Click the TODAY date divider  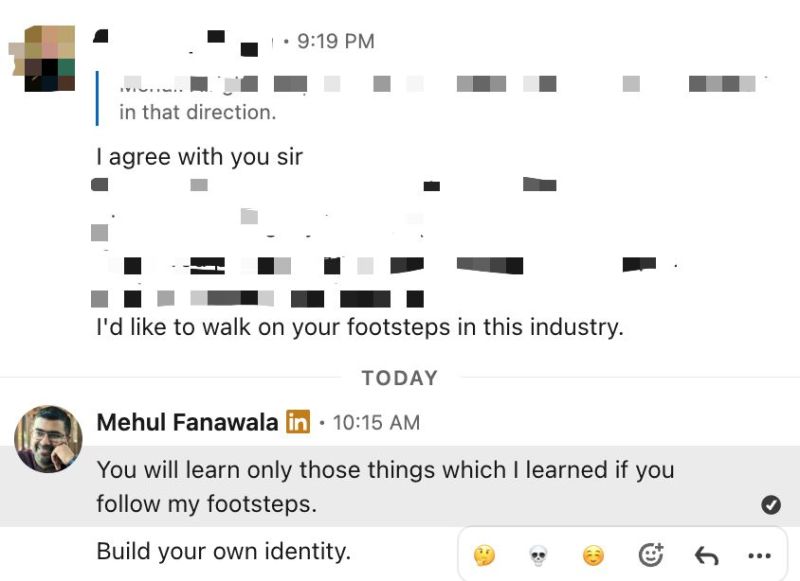400,378
